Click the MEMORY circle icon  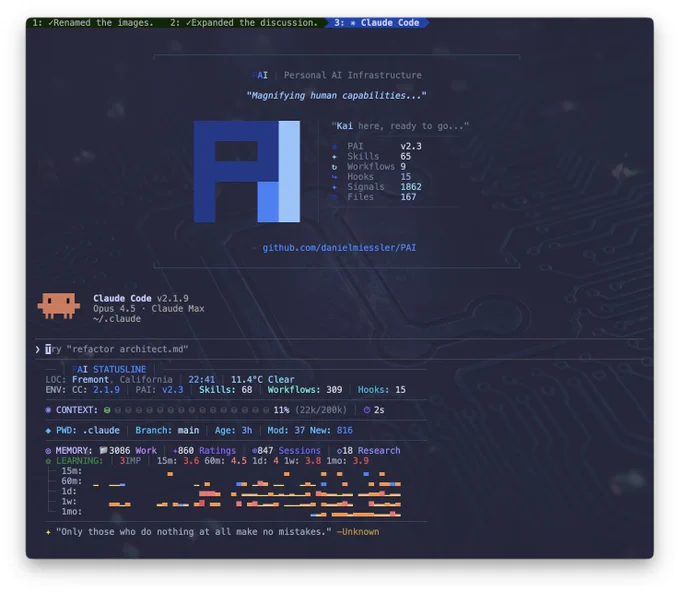[48, 451]
